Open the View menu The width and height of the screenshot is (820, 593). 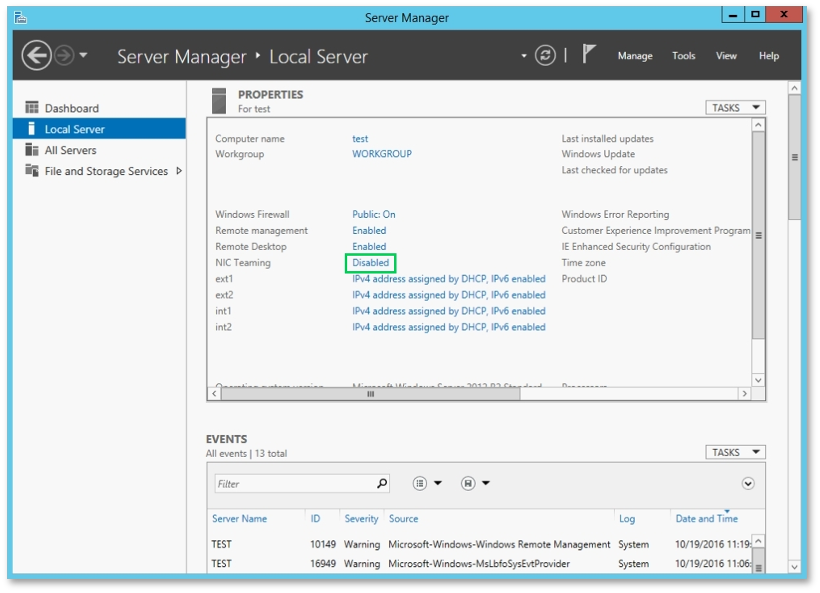coord(726,55)
